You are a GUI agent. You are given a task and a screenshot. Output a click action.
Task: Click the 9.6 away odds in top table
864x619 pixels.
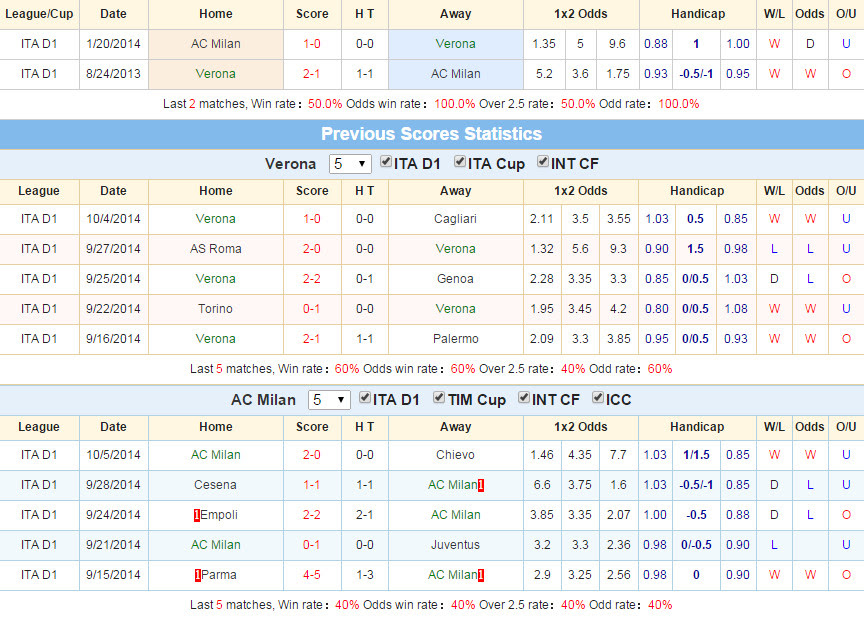tap(617, 44)
